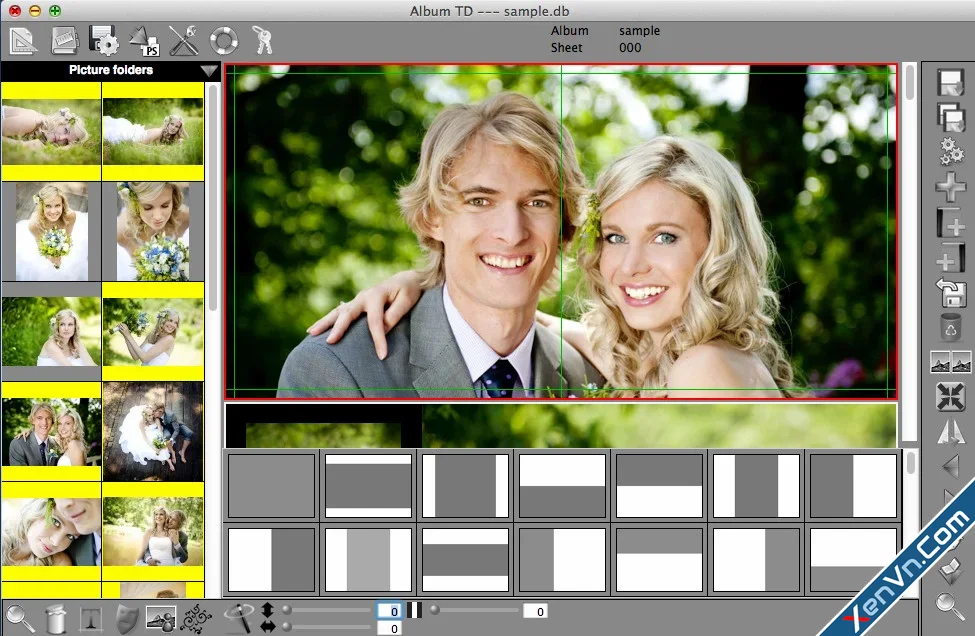Click the left-pointing arrow in right toolbar
This screenshot has height=636, width=975.
[951, 466]
